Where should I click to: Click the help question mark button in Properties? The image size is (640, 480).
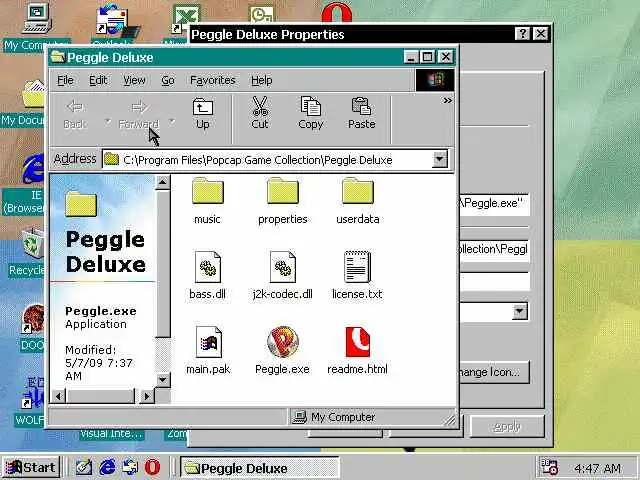coord(522,33)
